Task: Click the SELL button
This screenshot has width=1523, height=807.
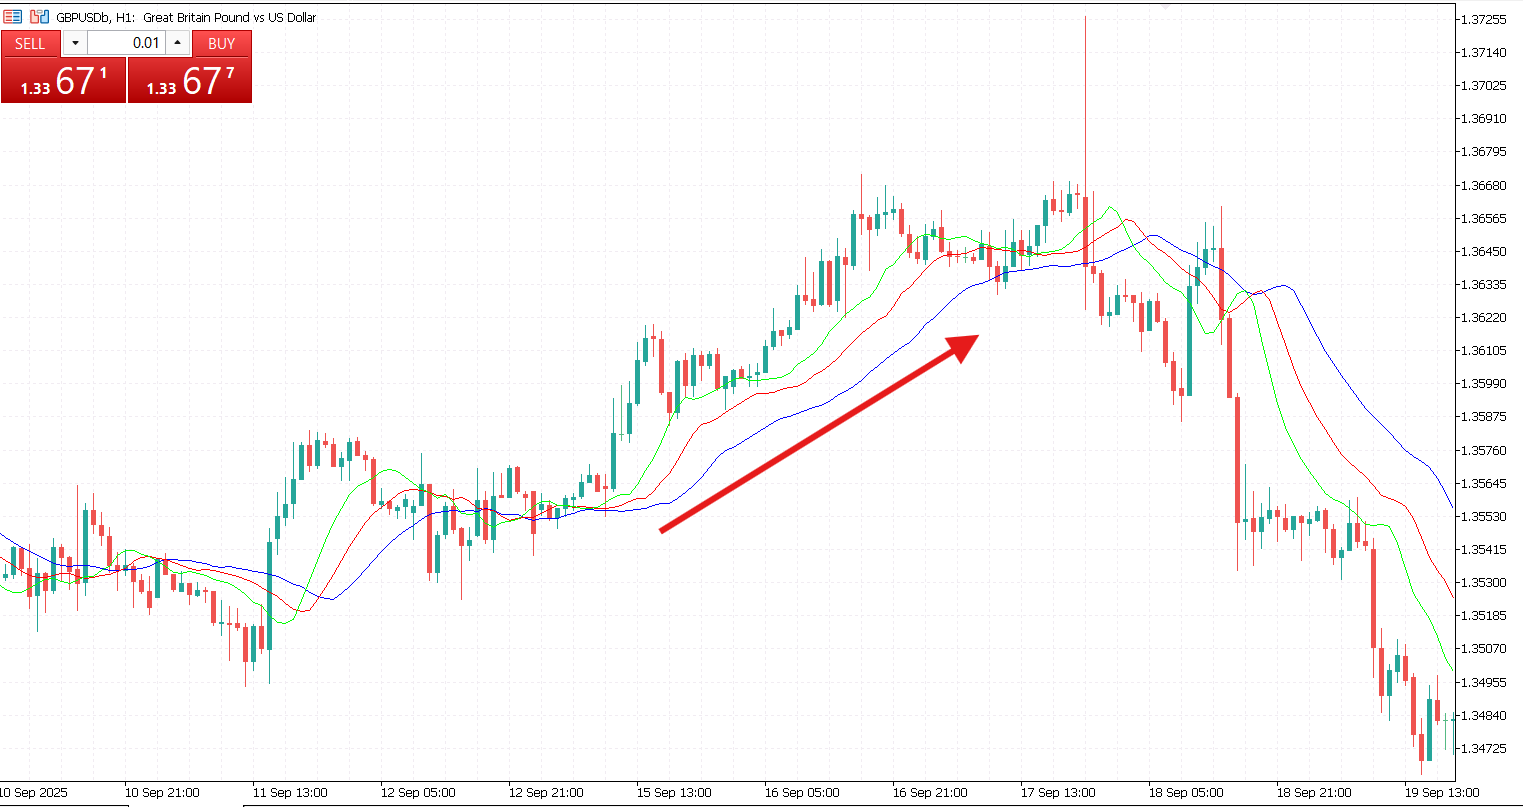Action: pyautogui.click(x=30, y=43)
